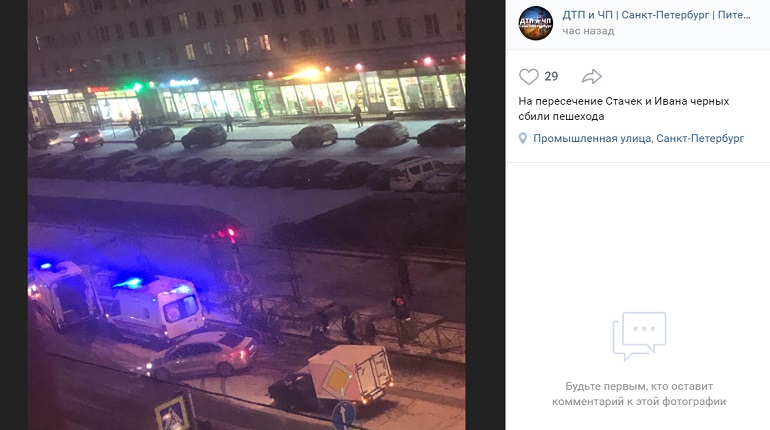The height and width of the screenshot is (430, 770).
Task: Like the photo with the heart icon
Action: [528, 77]
